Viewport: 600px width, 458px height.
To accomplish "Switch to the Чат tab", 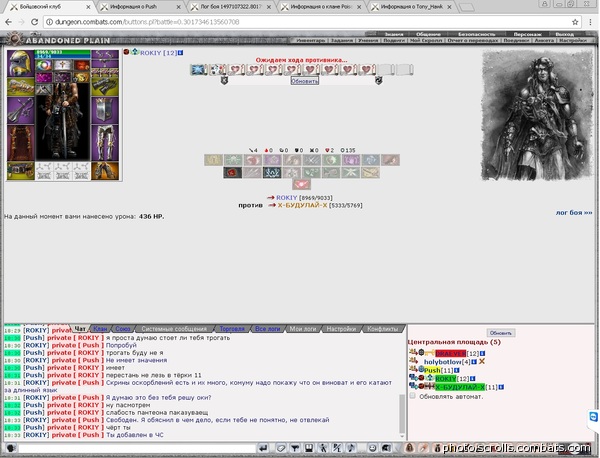I will pos(80,329).
